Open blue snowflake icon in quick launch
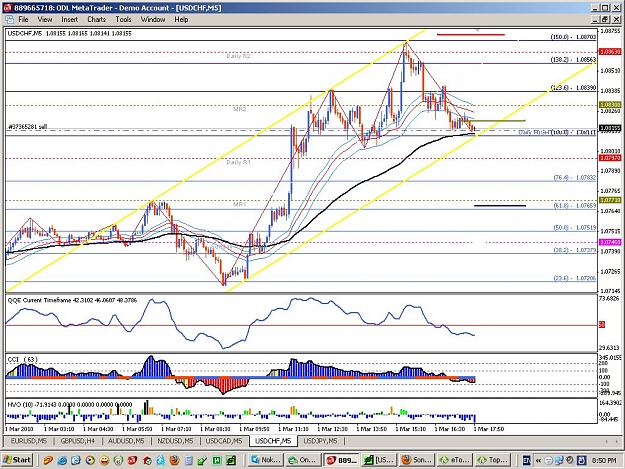Screen dimensions: 625x469 click(x=160, y=461)
